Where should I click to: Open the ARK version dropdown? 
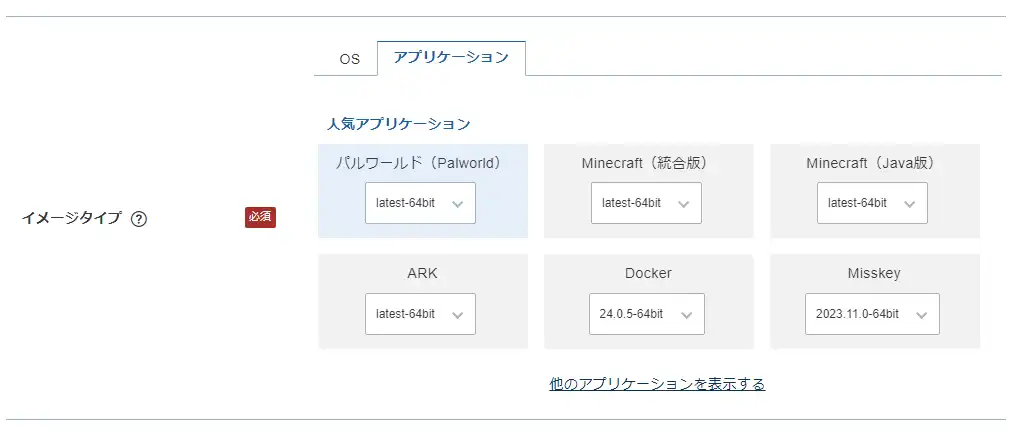[x=420, y=314]
